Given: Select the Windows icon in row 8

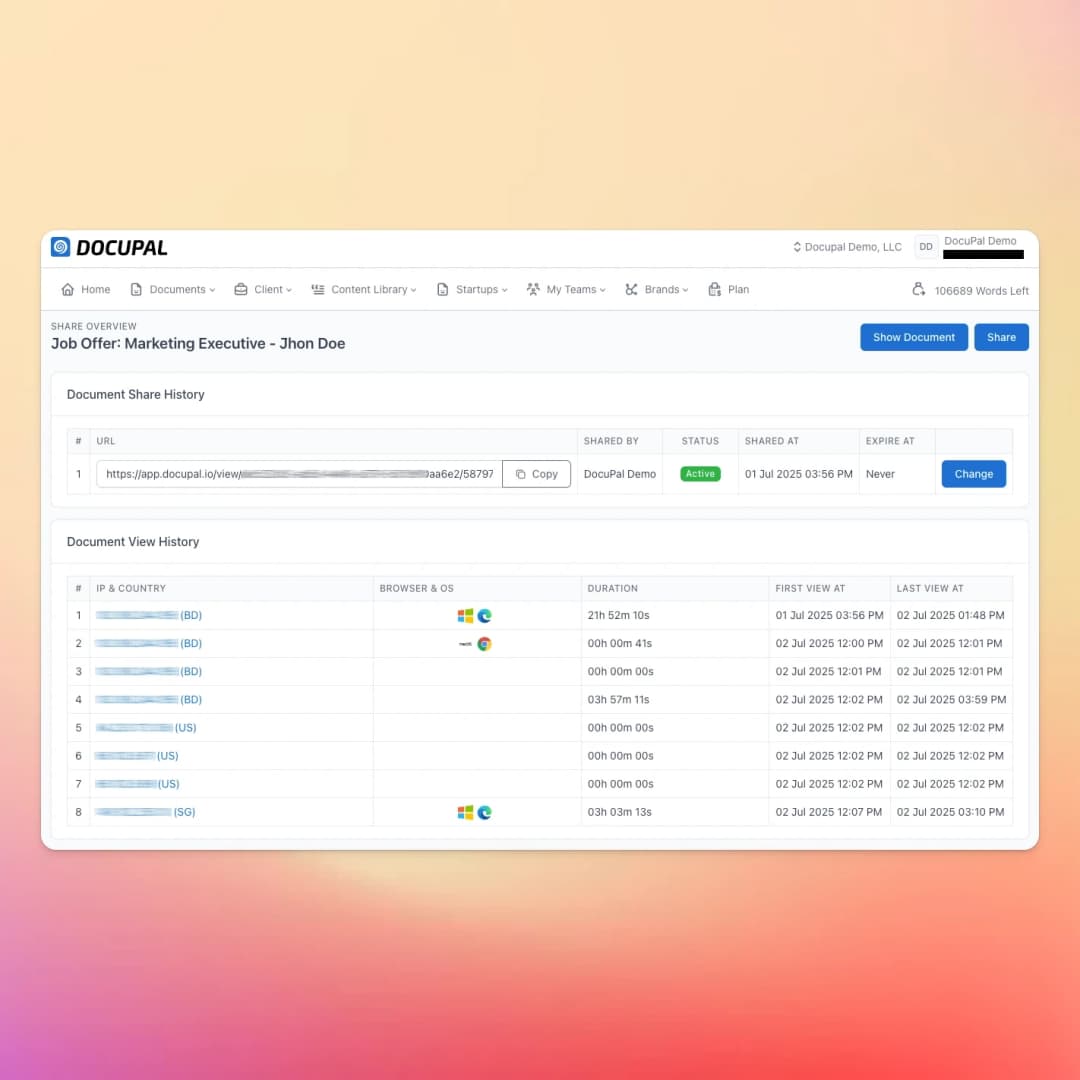Looking at the screenshot, I should tap(464, 812).
